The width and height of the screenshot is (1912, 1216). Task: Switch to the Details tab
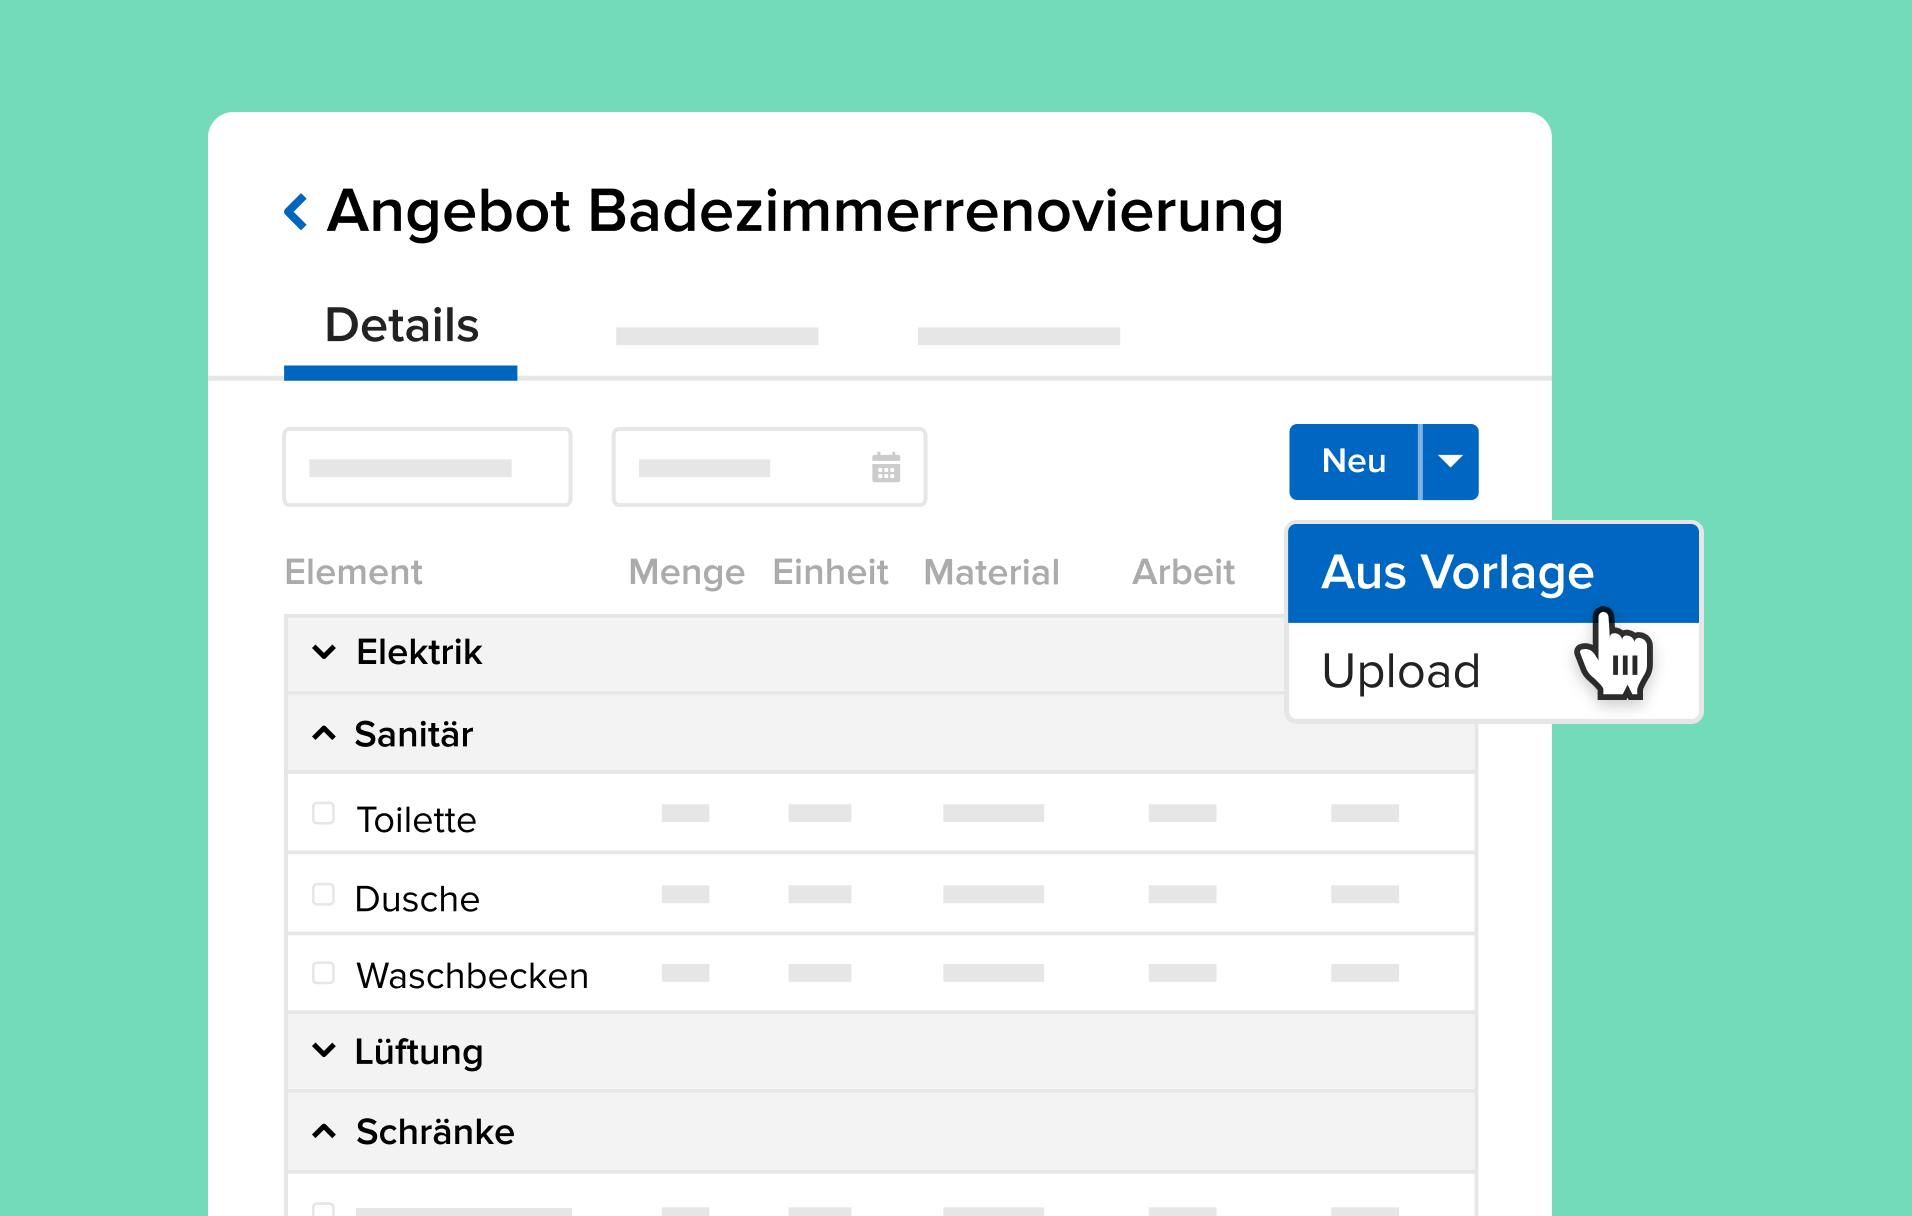[x=401, y=326]
